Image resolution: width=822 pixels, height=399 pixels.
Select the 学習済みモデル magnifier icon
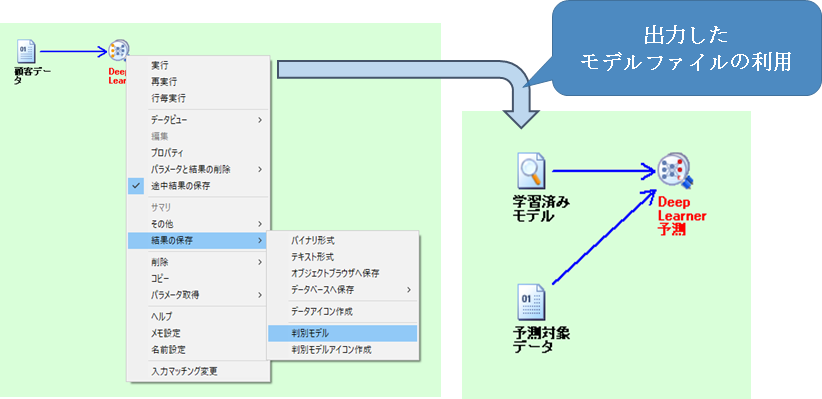pos(532,170)
